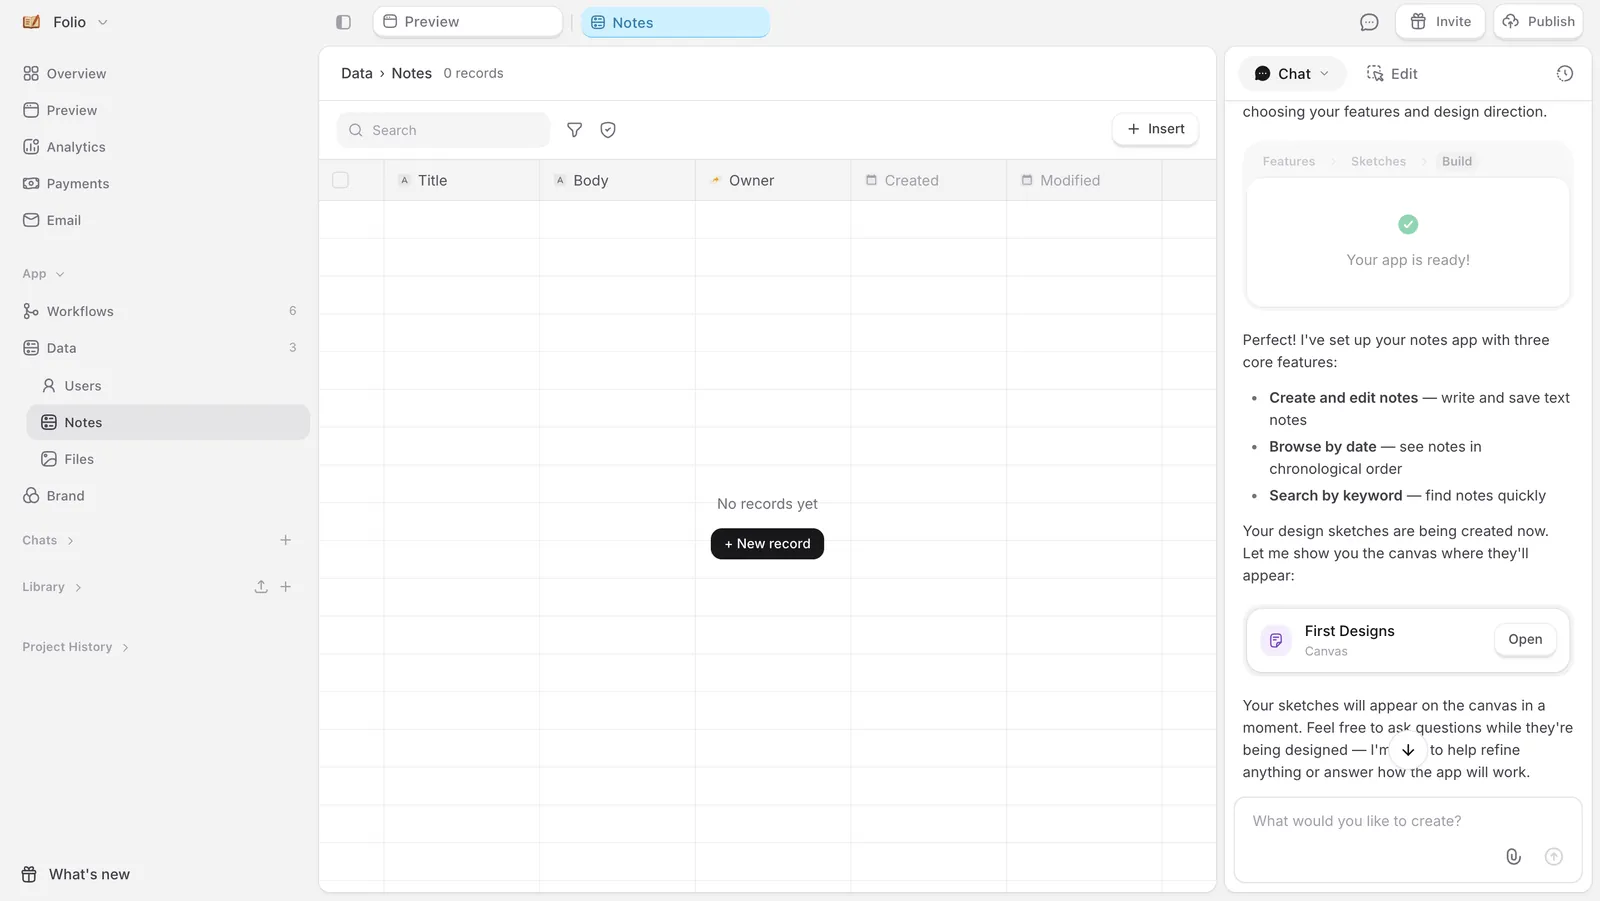Screen dimensions: 1600x901
Task: Click the Body column header
Action: 617,180
